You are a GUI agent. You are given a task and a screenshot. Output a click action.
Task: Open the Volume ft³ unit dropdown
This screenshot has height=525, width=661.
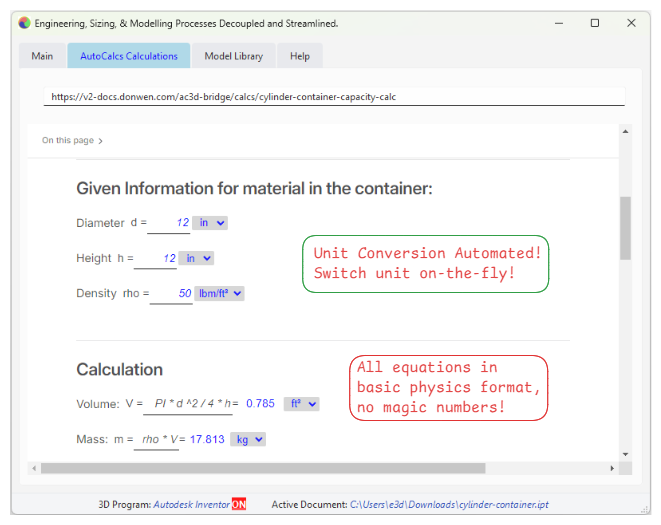click(301, 404)
